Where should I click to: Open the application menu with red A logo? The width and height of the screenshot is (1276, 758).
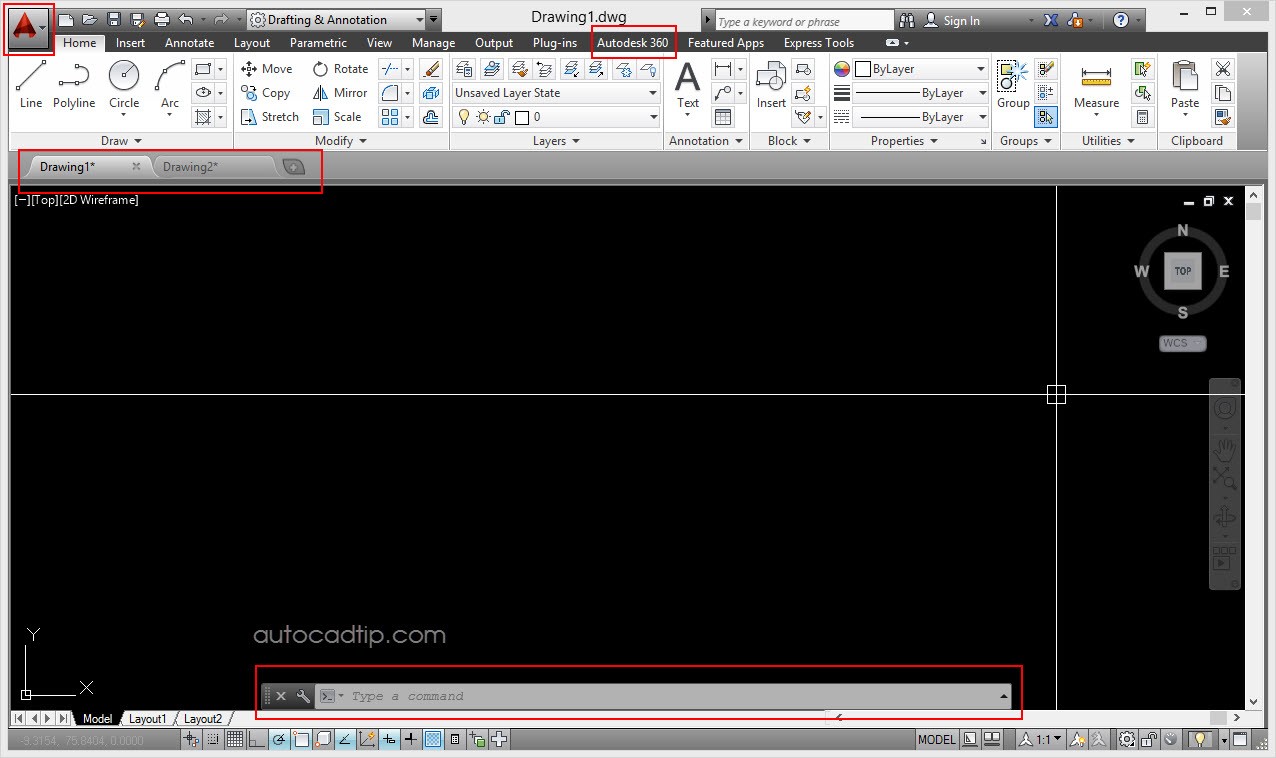pyautogui.click(x=29, y=28)
